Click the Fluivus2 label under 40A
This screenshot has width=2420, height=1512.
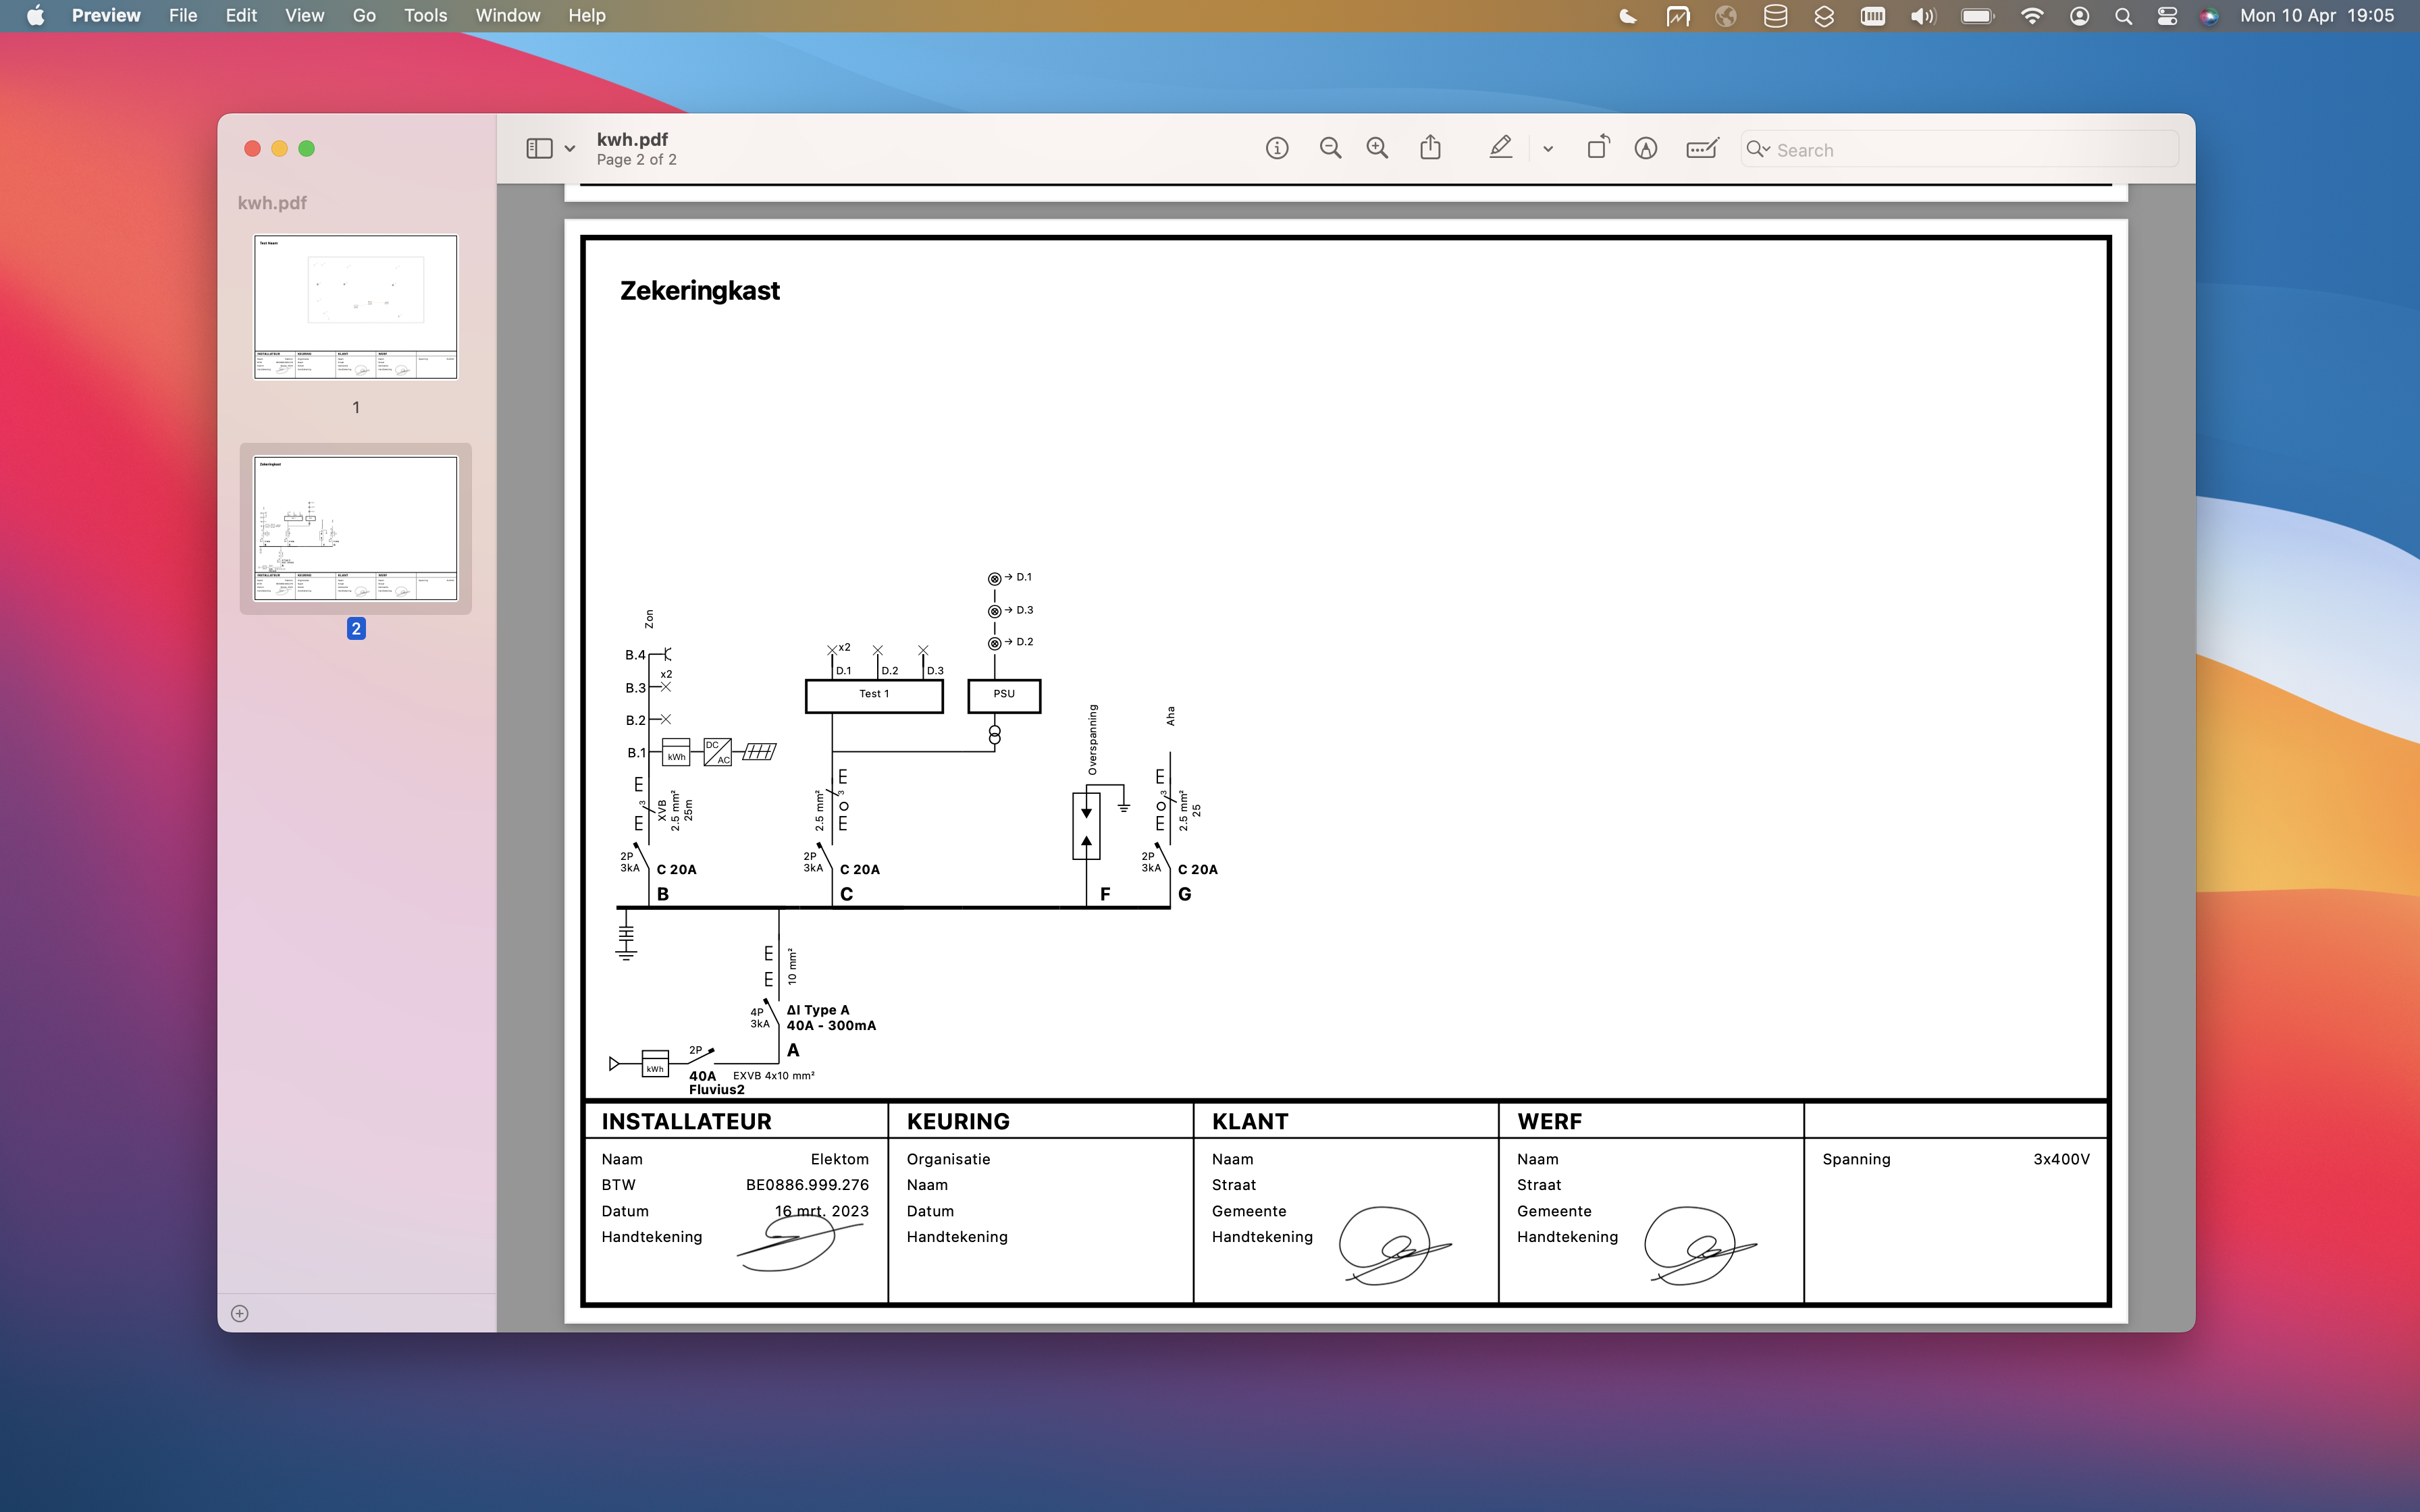point(716,1090)
